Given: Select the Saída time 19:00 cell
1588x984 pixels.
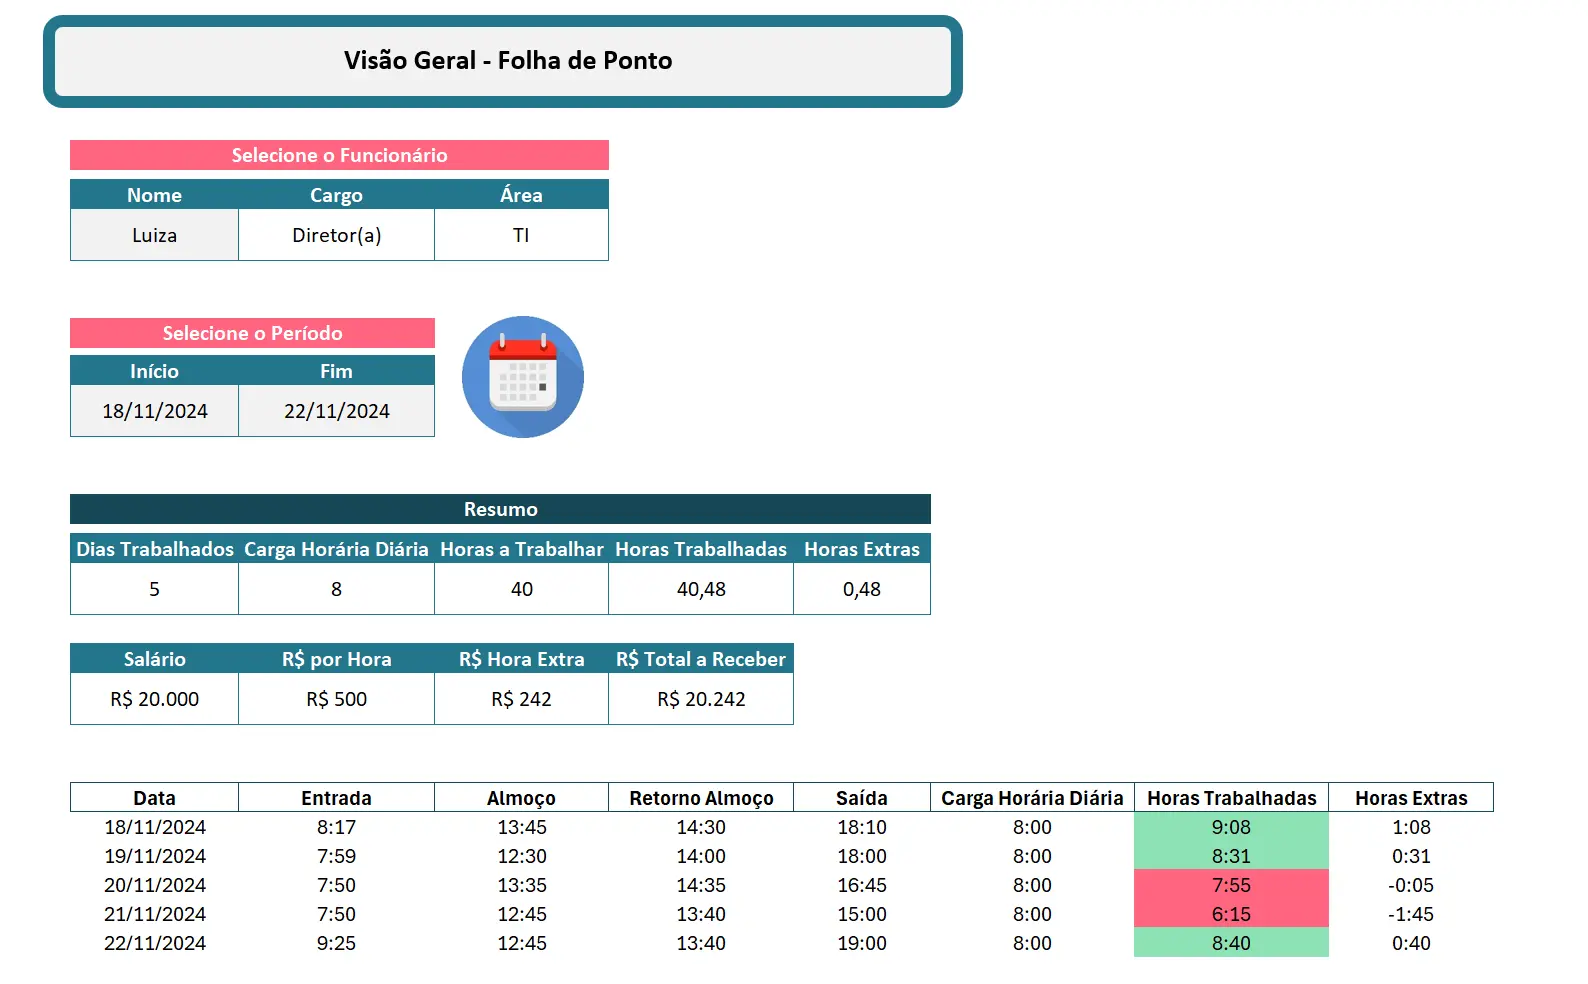Looking at the screenshot, I should [x=861, y=943].
